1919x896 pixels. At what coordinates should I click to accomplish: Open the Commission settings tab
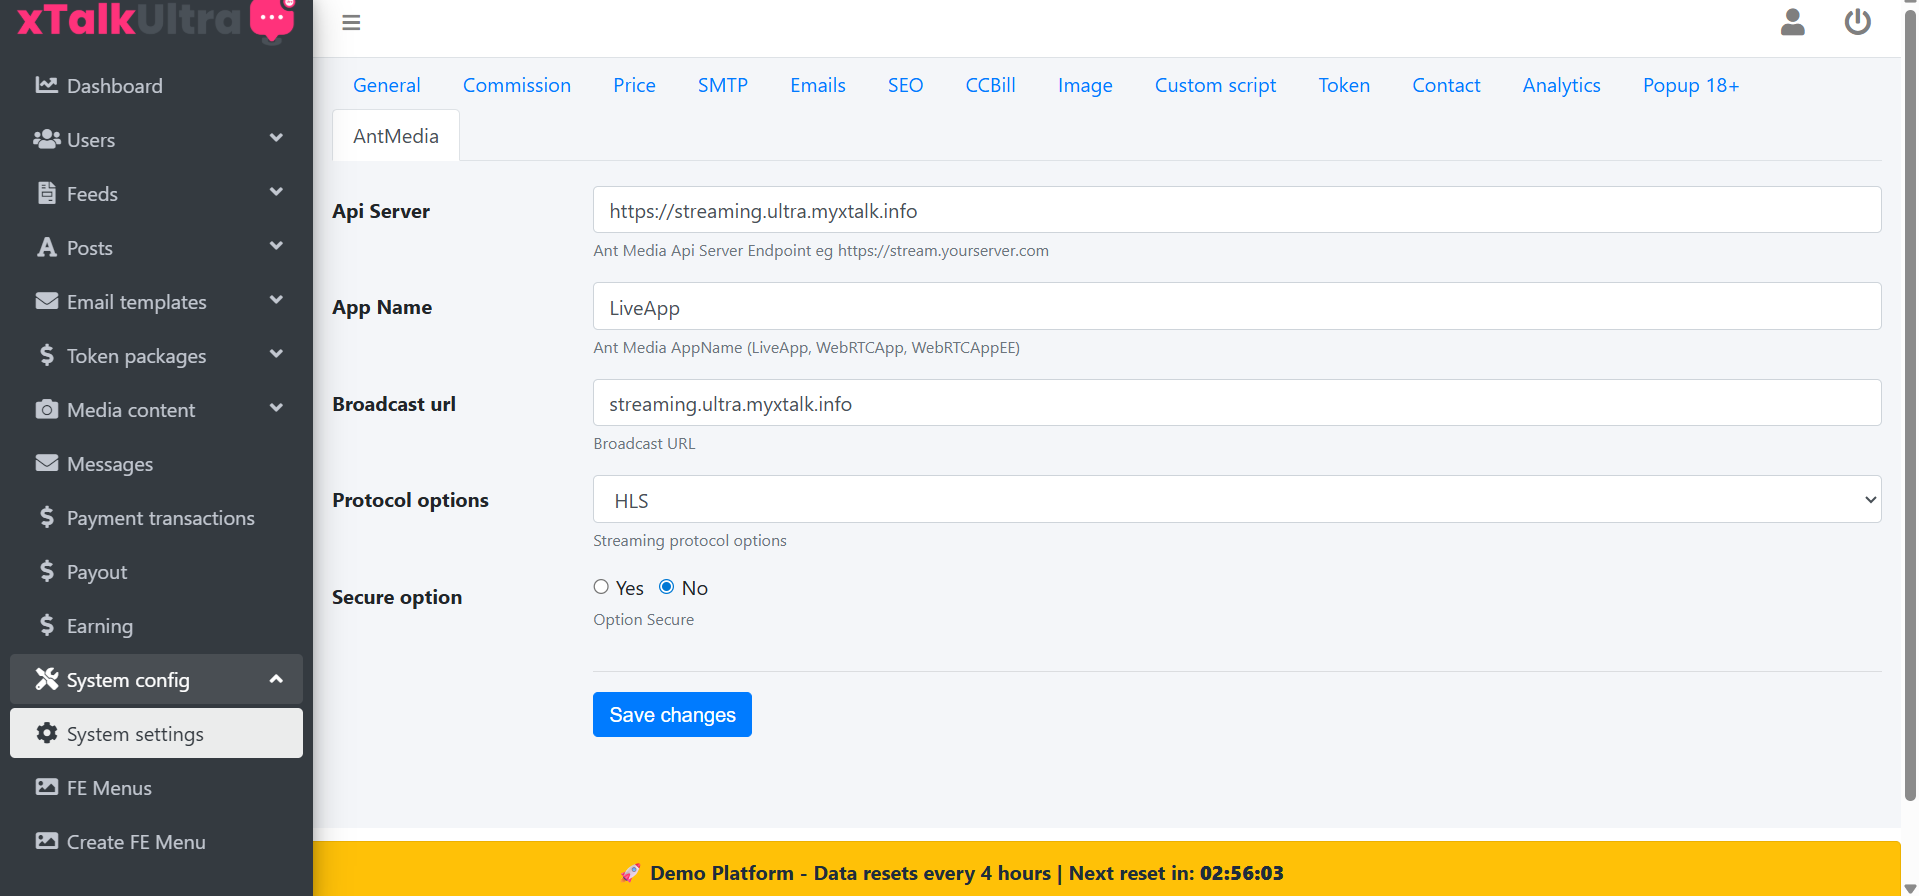516,85
